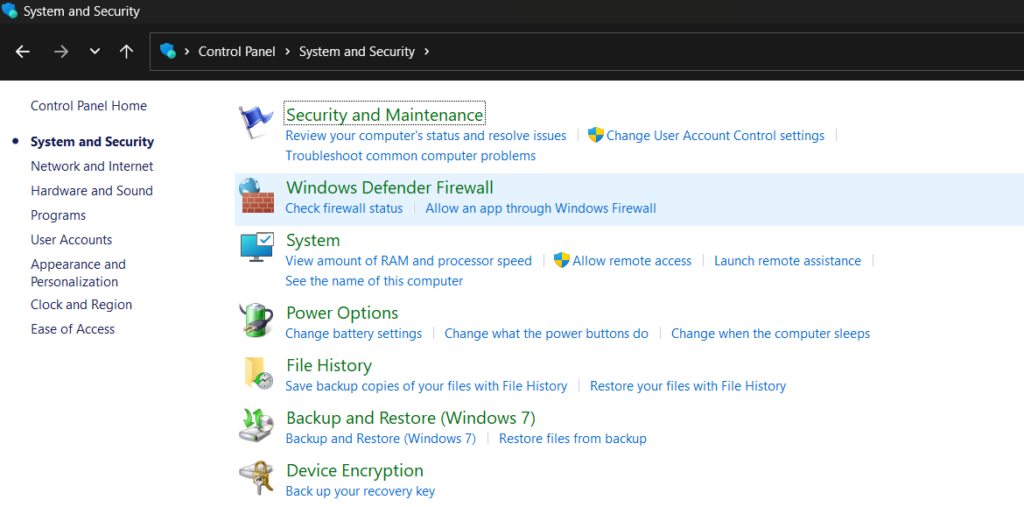Select Hardware and Sound from the sidebar
The image size is (1024, 507).
pos(92,191)
